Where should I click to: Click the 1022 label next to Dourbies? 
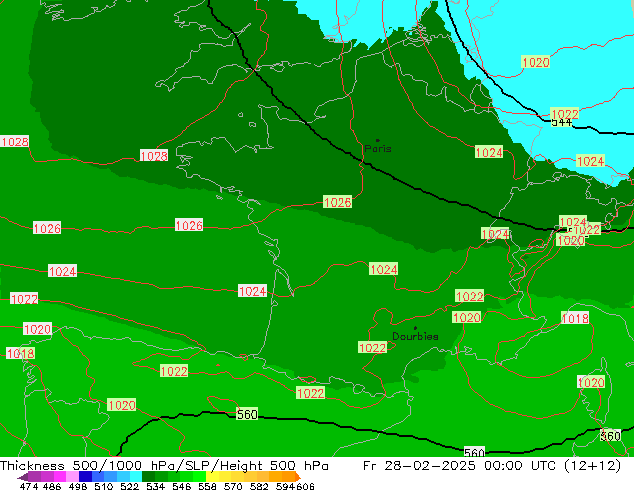pyautogui.click(x=372, y=347)
